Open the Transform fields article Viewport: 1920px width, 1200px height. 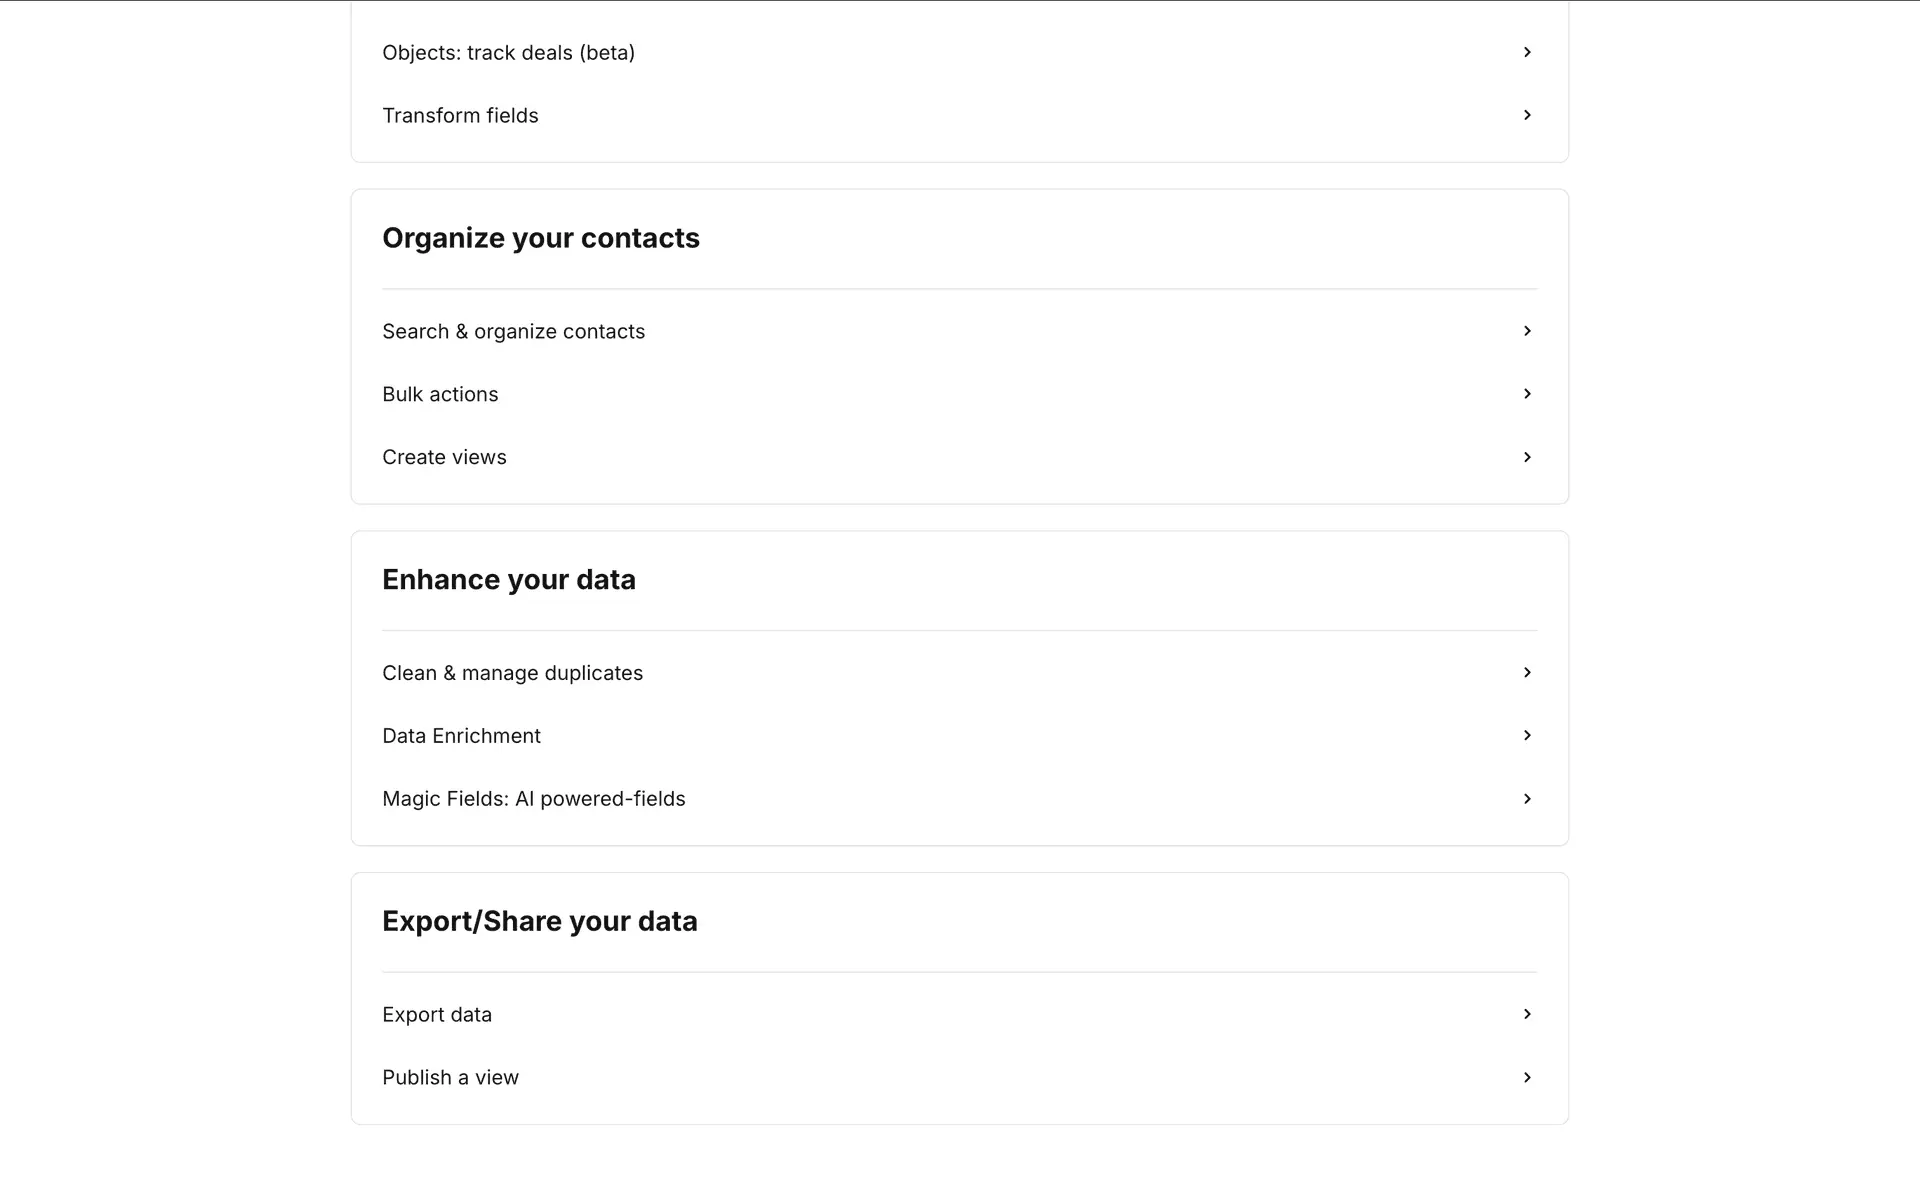tap(460, 116)
